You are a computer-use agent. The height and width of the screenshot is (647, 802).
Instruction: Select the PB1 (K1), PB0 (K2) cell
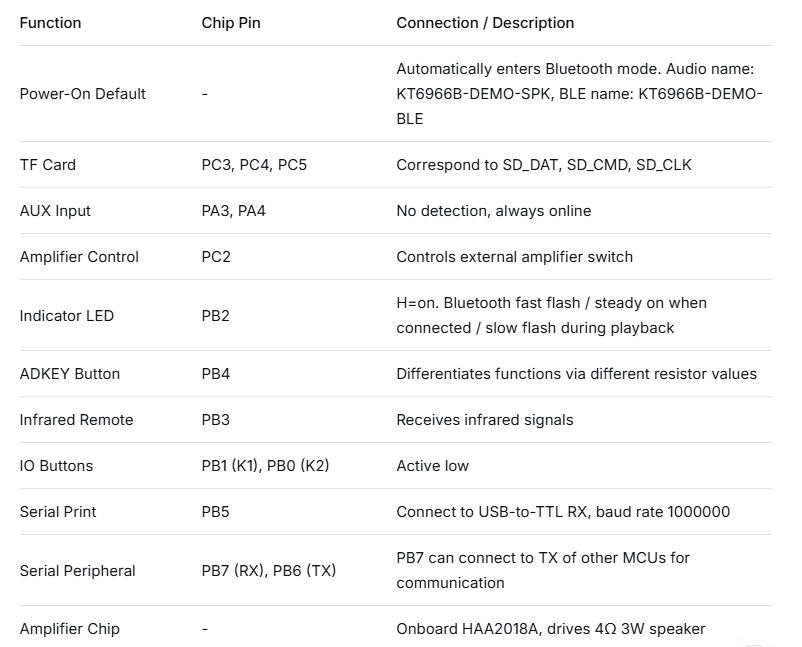pyautogui.click(x=265, y=466)
